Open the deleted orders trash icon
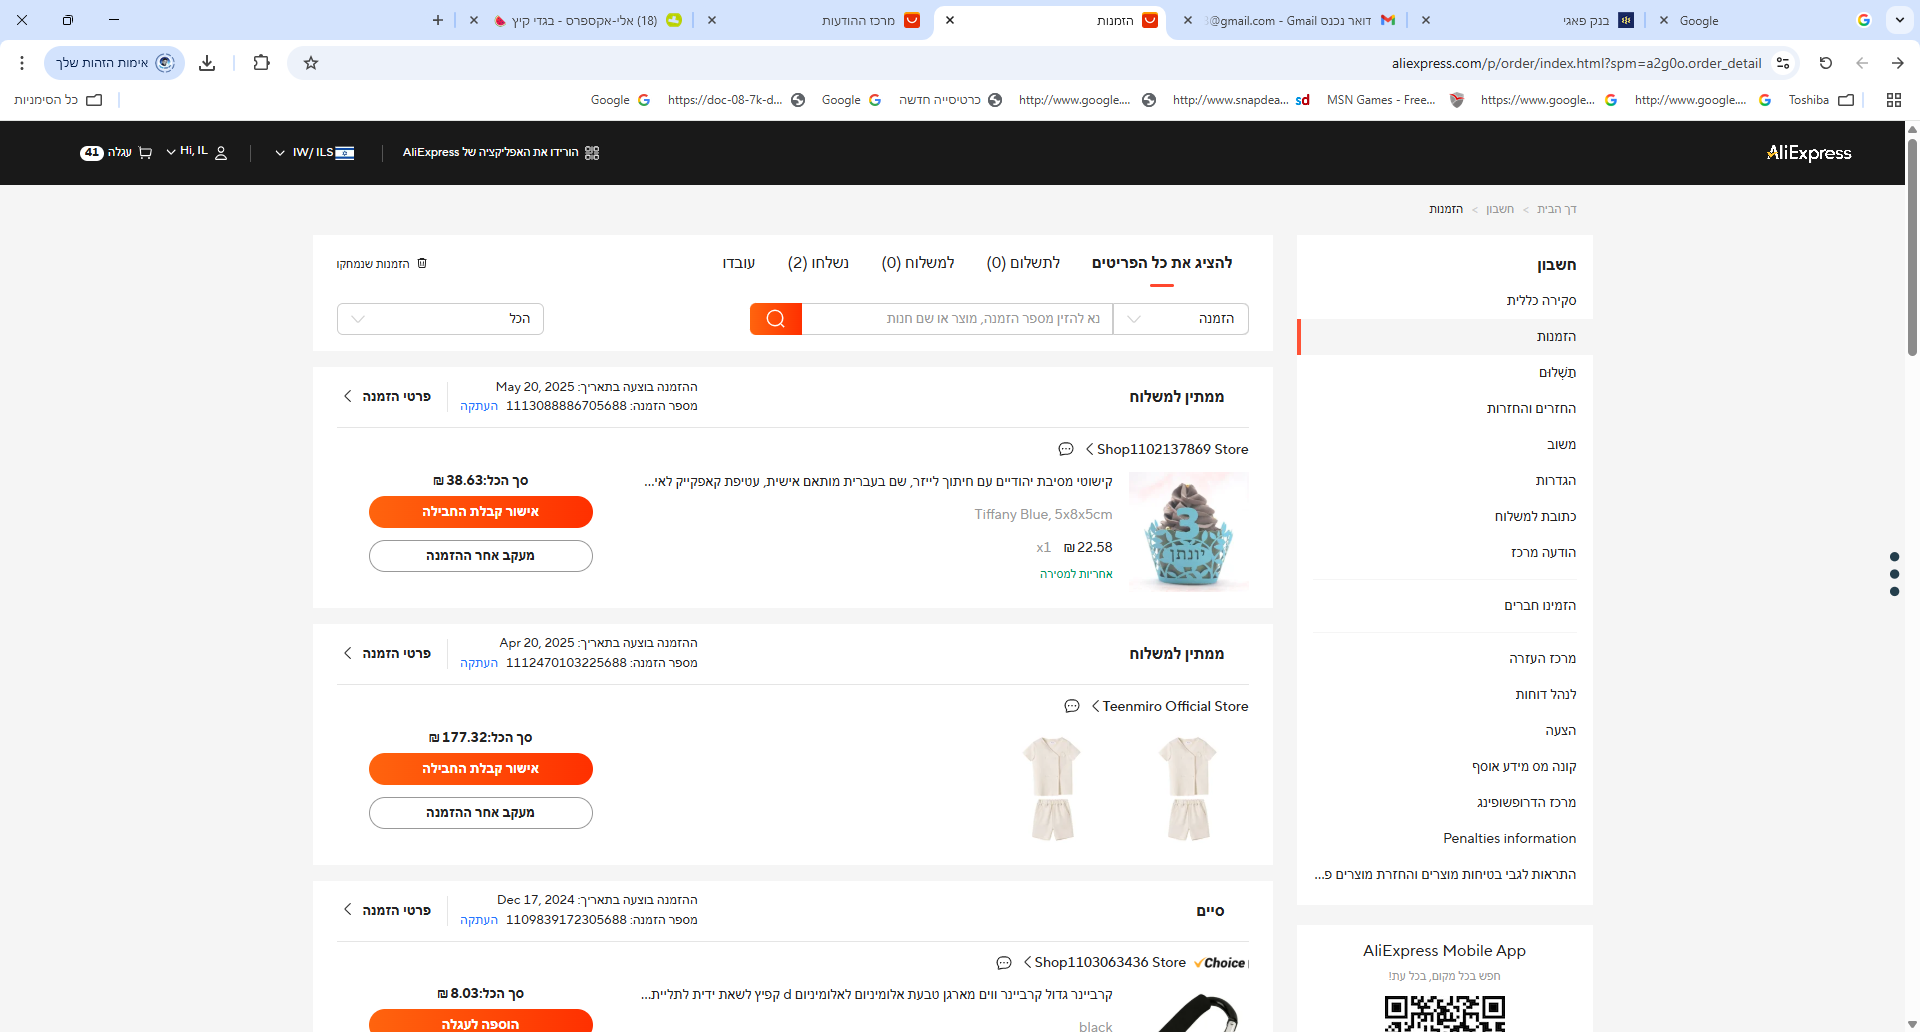 click(x=422, y=263)
